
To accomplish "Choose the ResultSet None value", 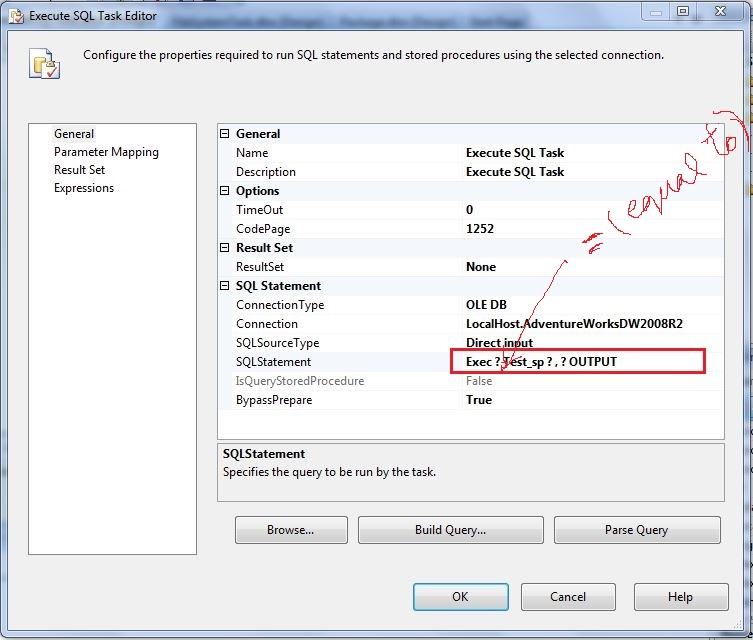I will (x=481, y=267).
